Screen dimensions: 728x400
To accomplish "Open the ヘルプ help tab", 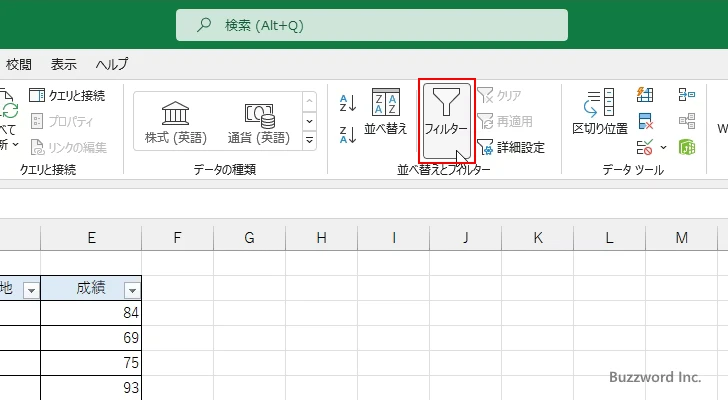I will pyautogui.click(x=112, y=65).
